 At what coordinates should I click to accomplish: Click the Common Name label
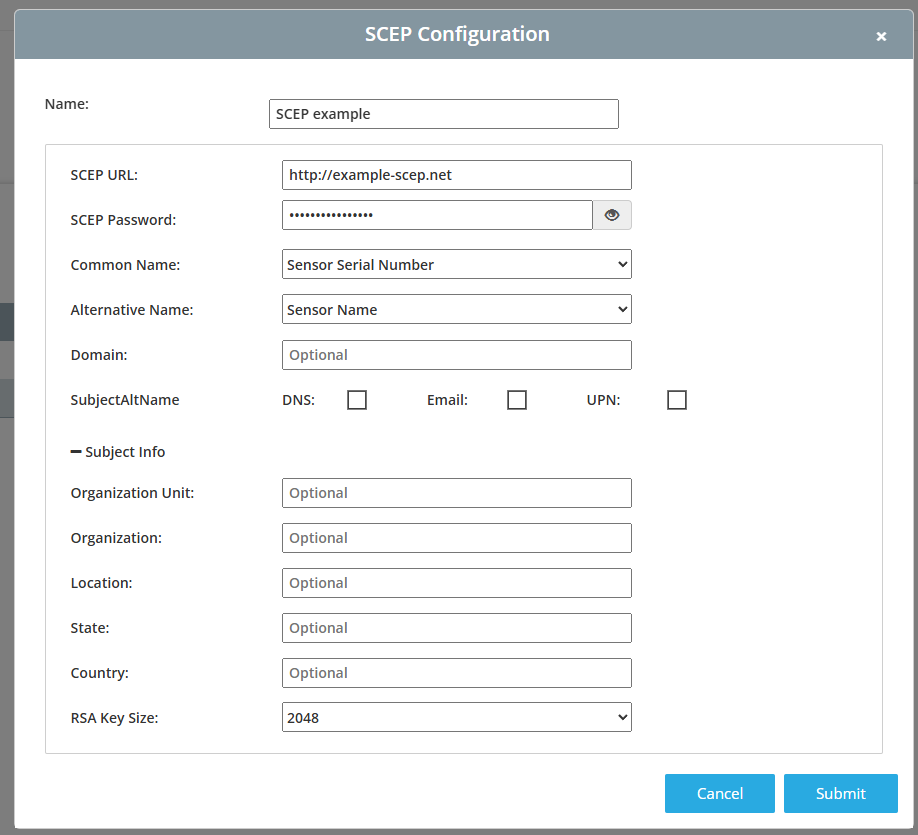coord(125,265)
